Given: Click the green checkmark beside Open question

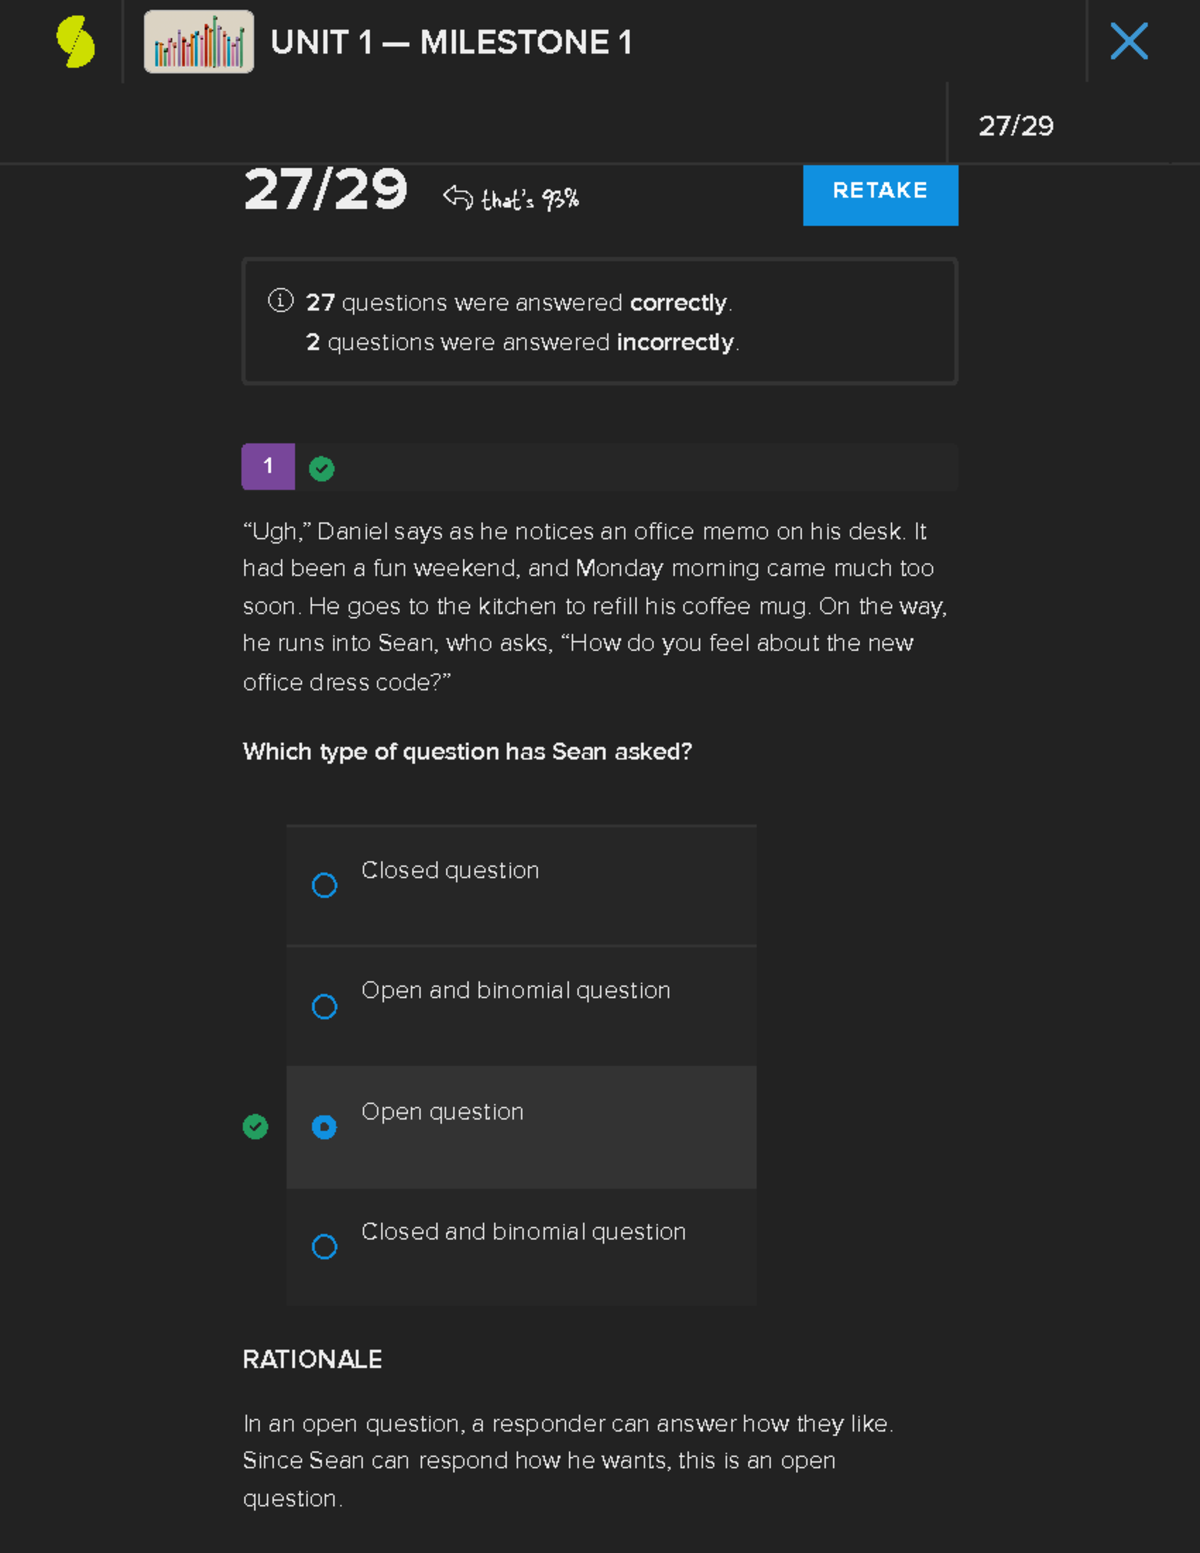Looking at the screenshot, I should (255, 1127).
